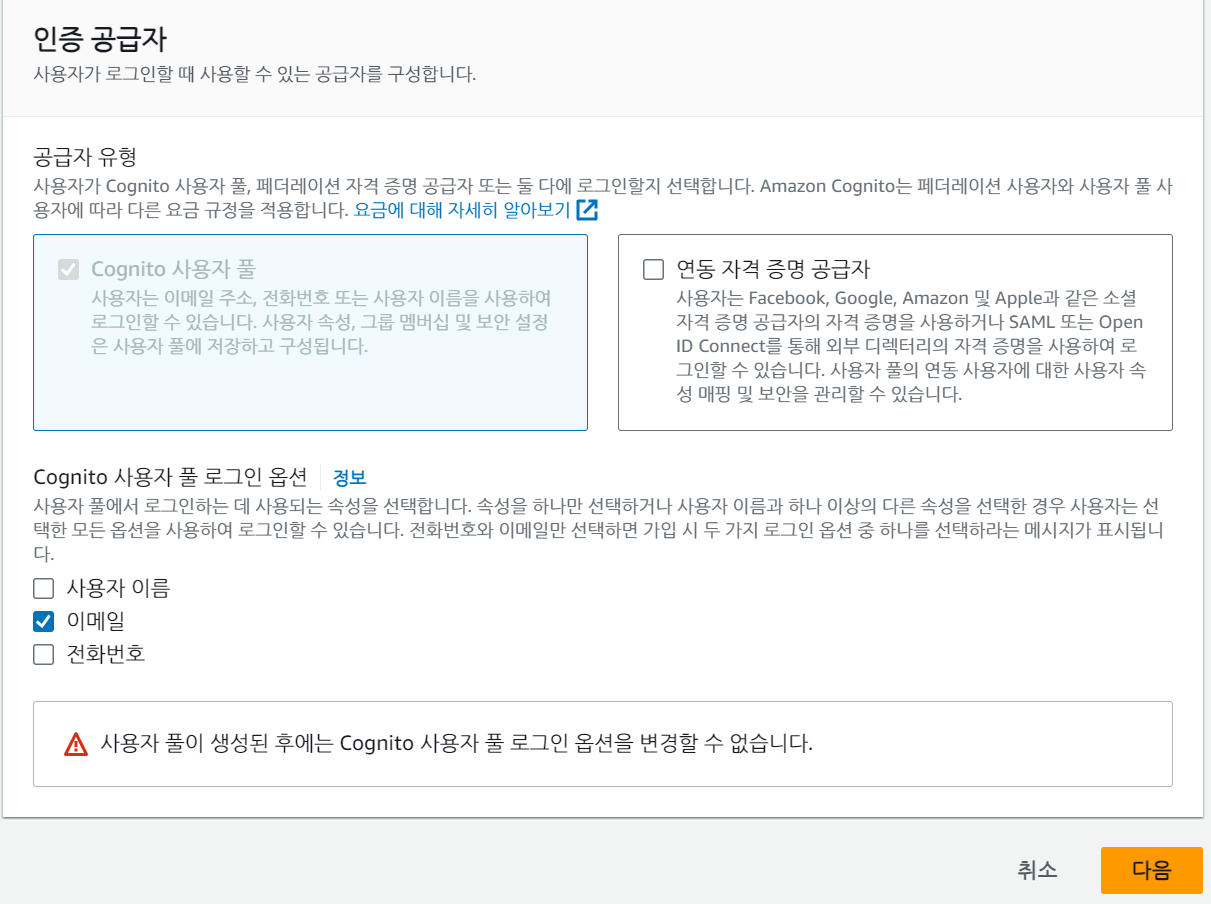Click the Cognito 사용자 풀 title text

(174, 269)
